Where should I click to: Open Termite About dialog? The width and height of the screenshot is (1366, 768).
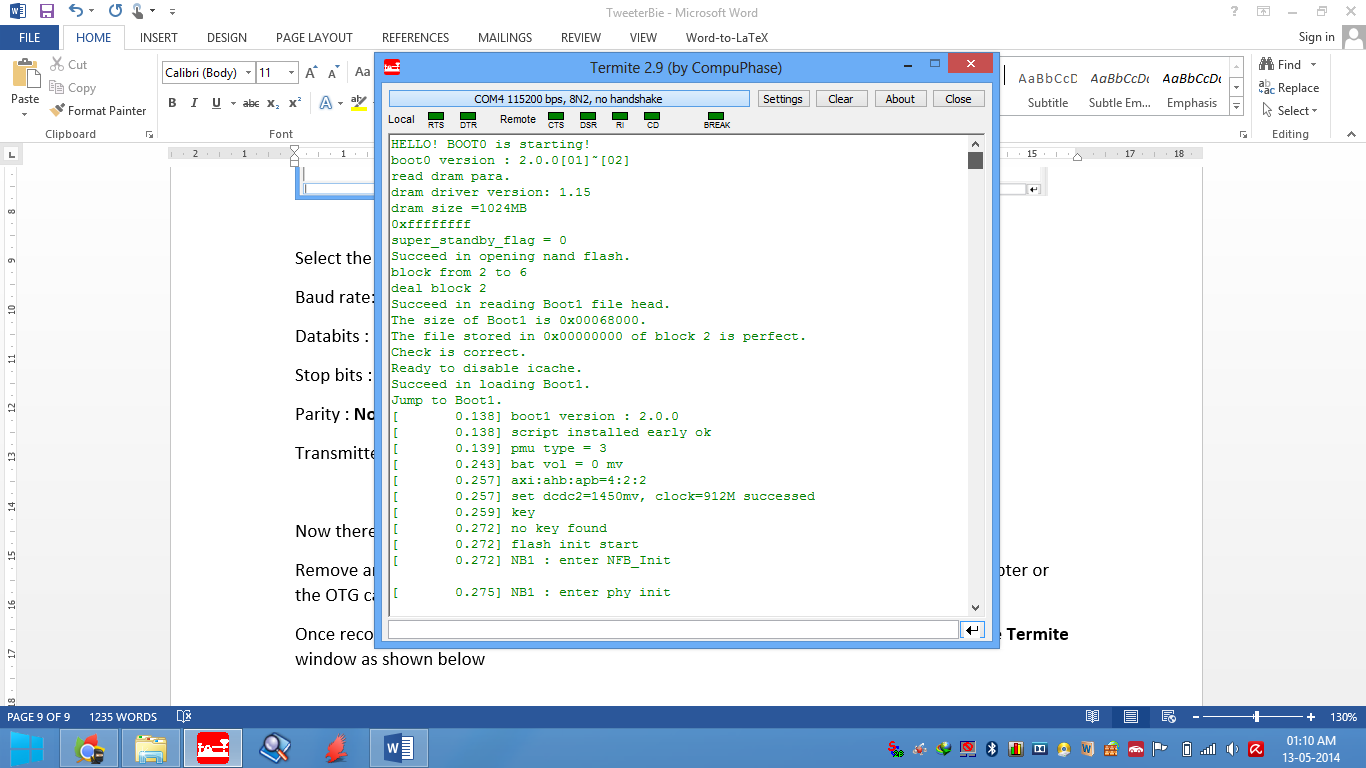(x=900, y=99)
